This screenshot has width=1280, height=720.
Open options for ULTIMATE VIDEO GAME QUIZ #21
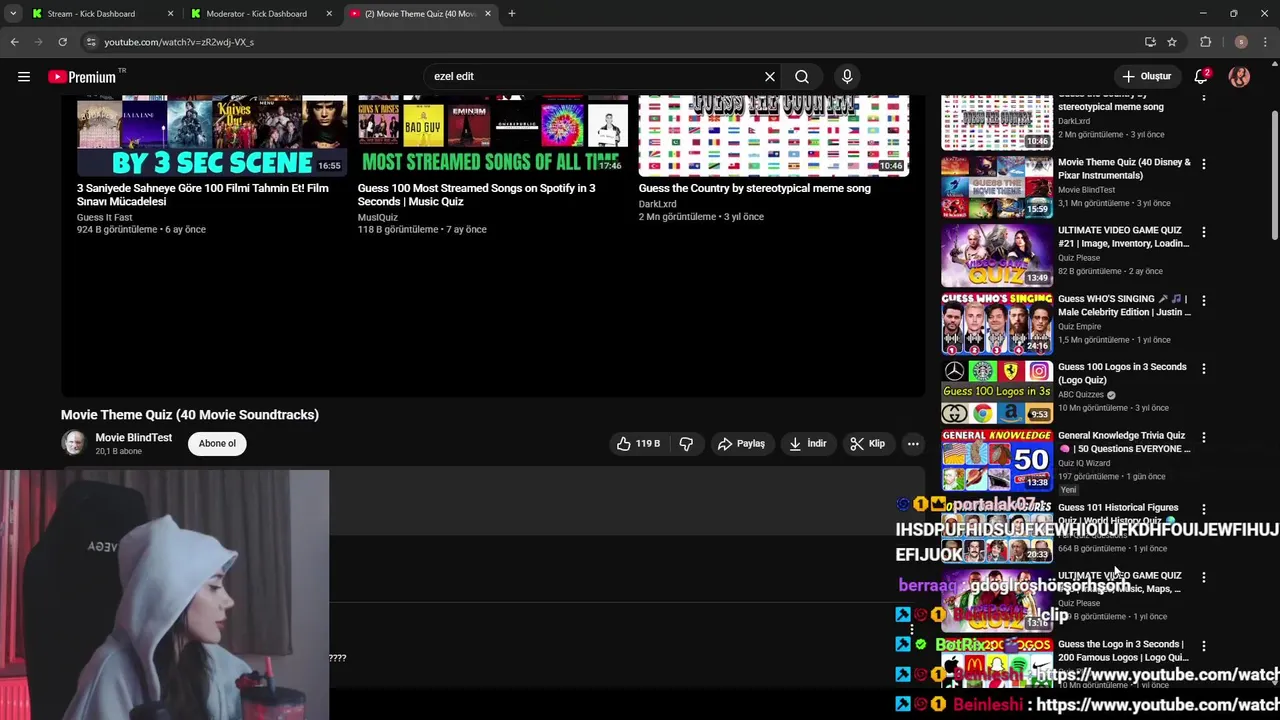[1203, 232]
